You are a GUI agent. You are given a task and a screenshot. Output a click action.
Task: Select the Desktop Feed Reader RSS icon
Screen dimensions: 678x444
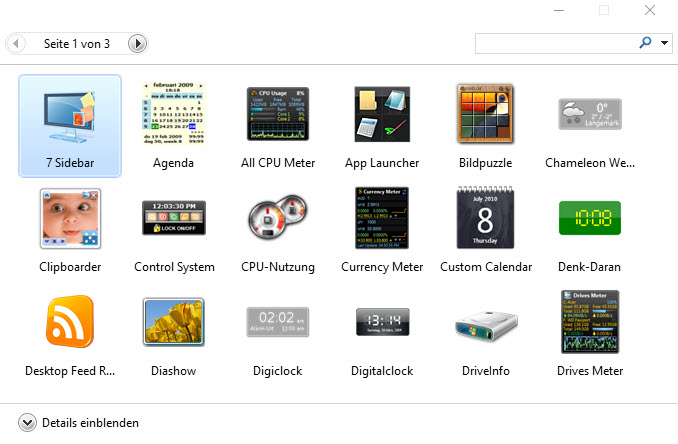(70, 322)
